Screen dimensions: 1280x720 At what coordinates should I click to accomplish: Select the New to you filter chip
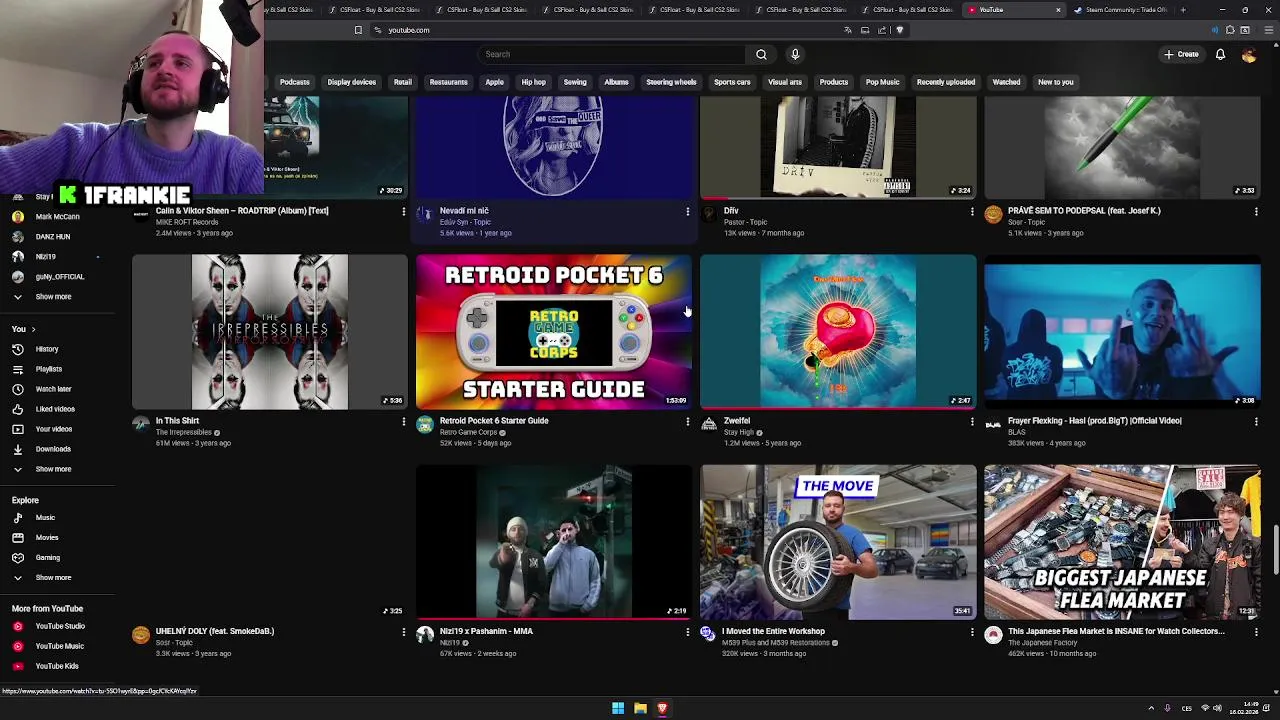coord(1055,82)
